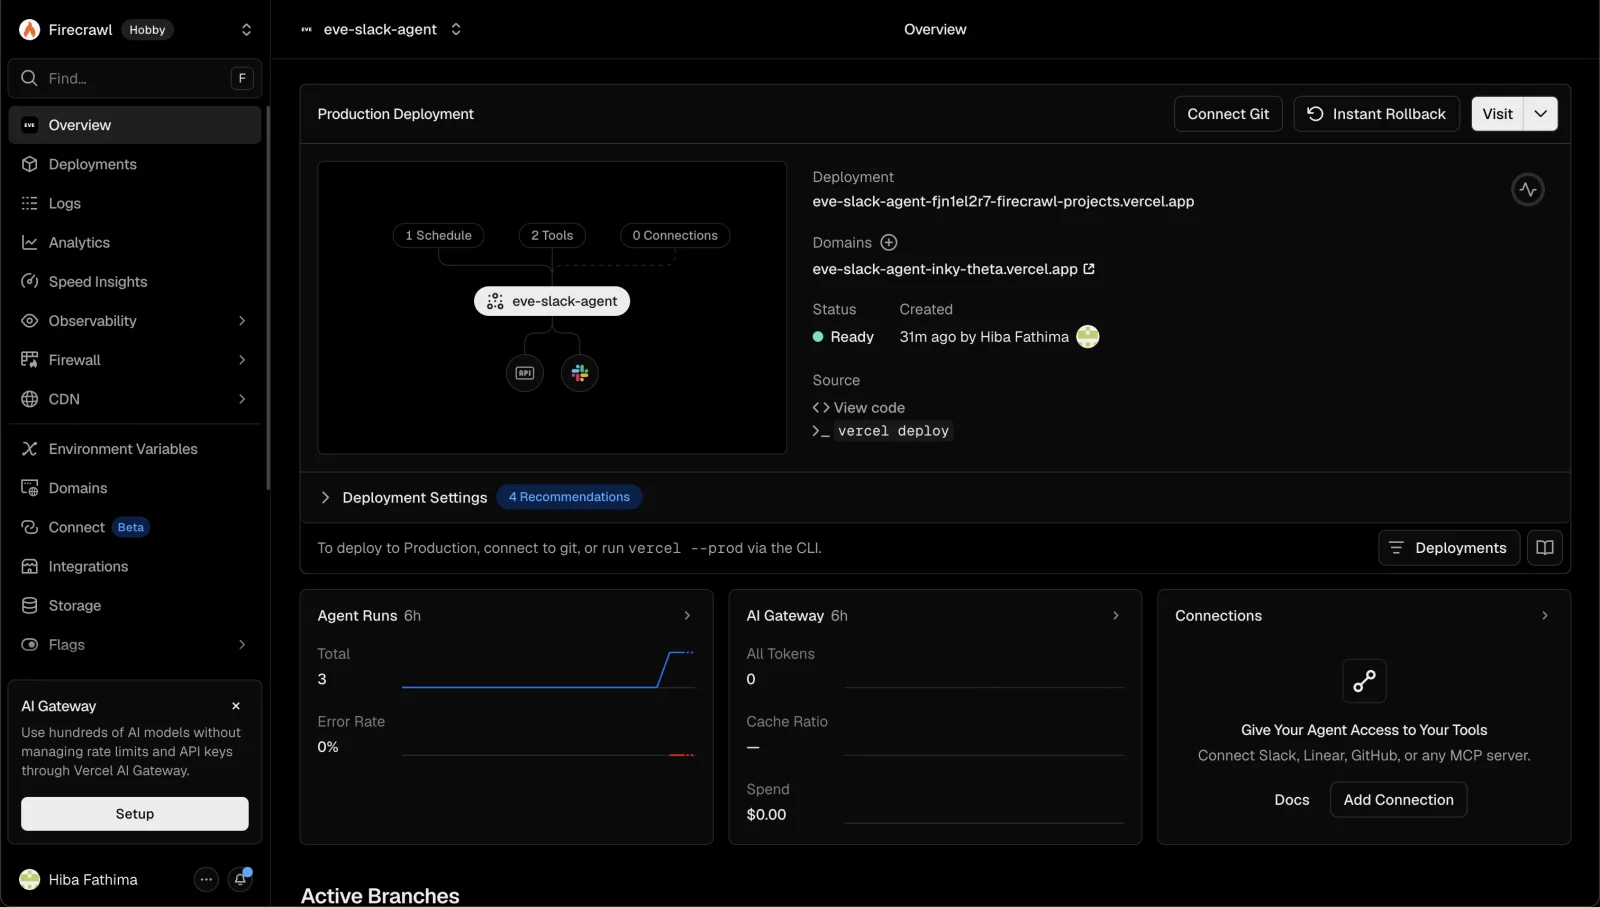
Task: Click the Deployments list button
Action: point(1449,548)
